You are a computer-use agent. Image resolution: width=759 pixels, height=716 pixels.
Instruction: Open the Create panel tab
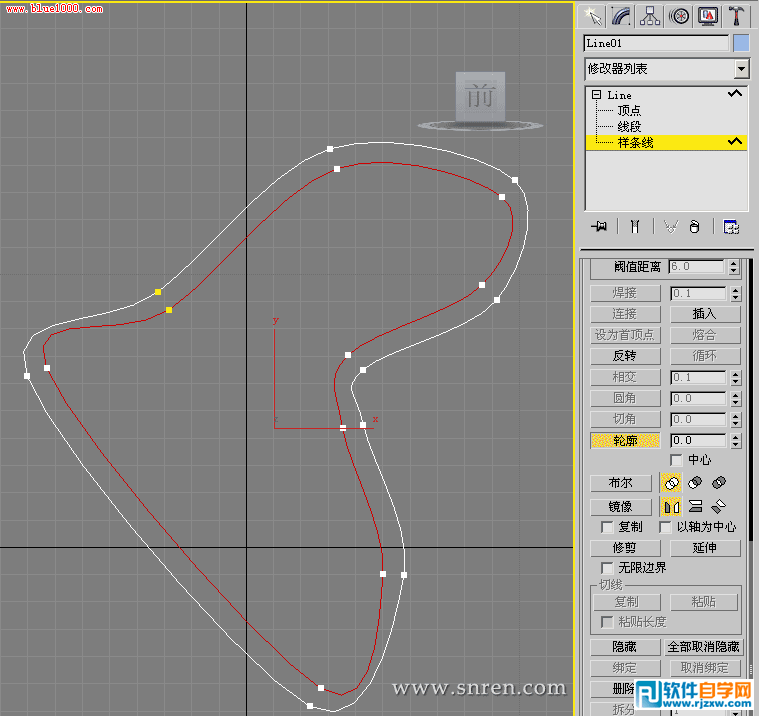point(592,15)
